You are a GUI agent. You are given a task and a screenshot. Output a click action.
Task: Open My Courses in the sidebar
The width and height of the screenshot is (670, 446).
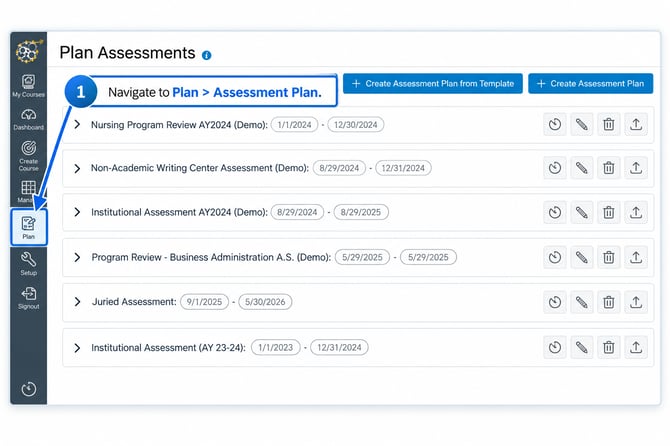[28, 86]
